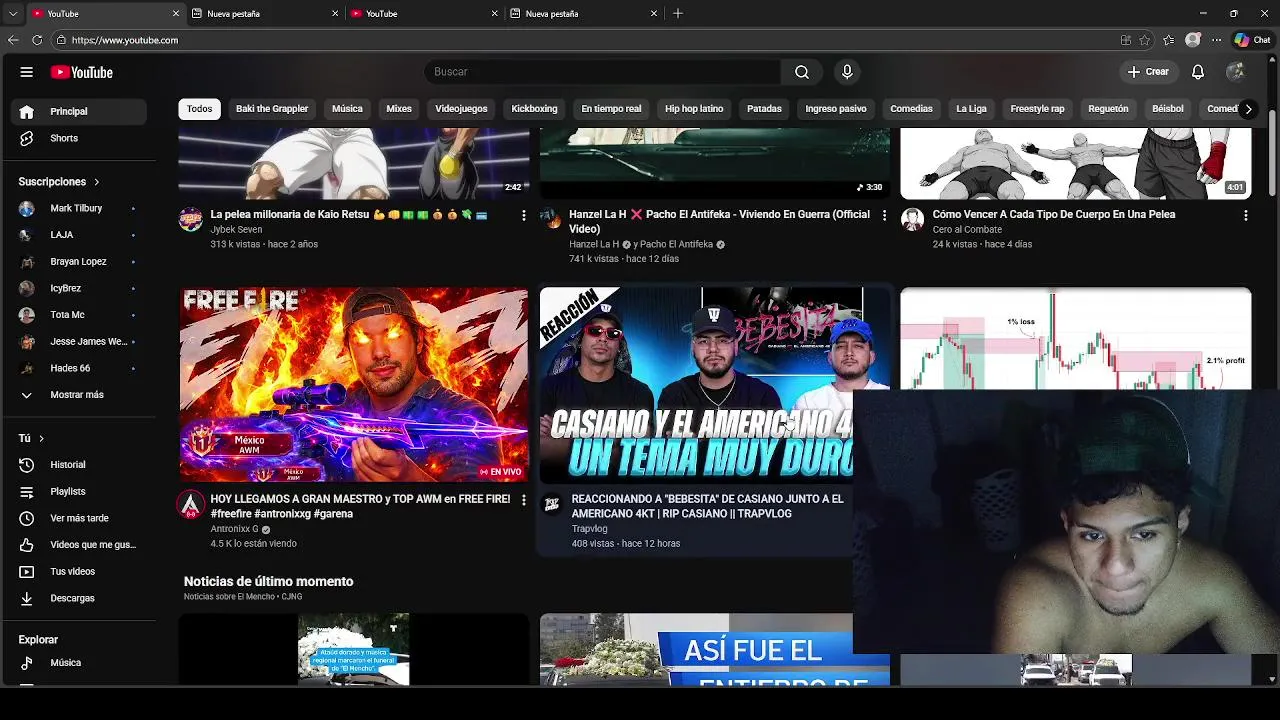Open Música under Explorar

point(79,663)
